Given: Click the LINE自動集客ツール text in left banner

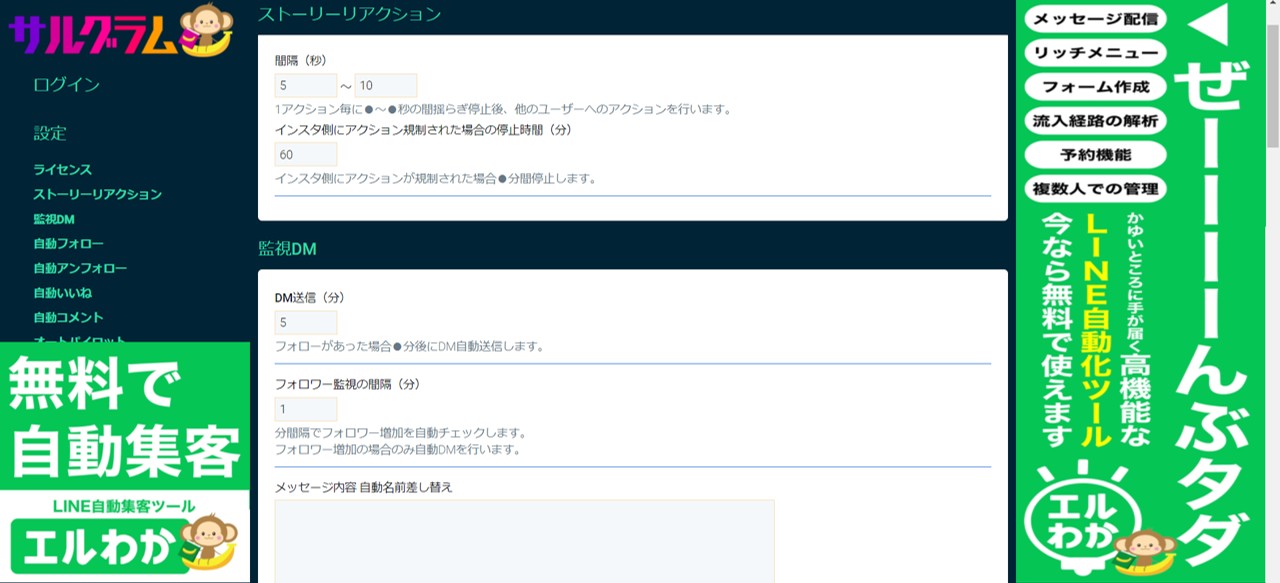Looking at the screenshot, I should [124, 507].
